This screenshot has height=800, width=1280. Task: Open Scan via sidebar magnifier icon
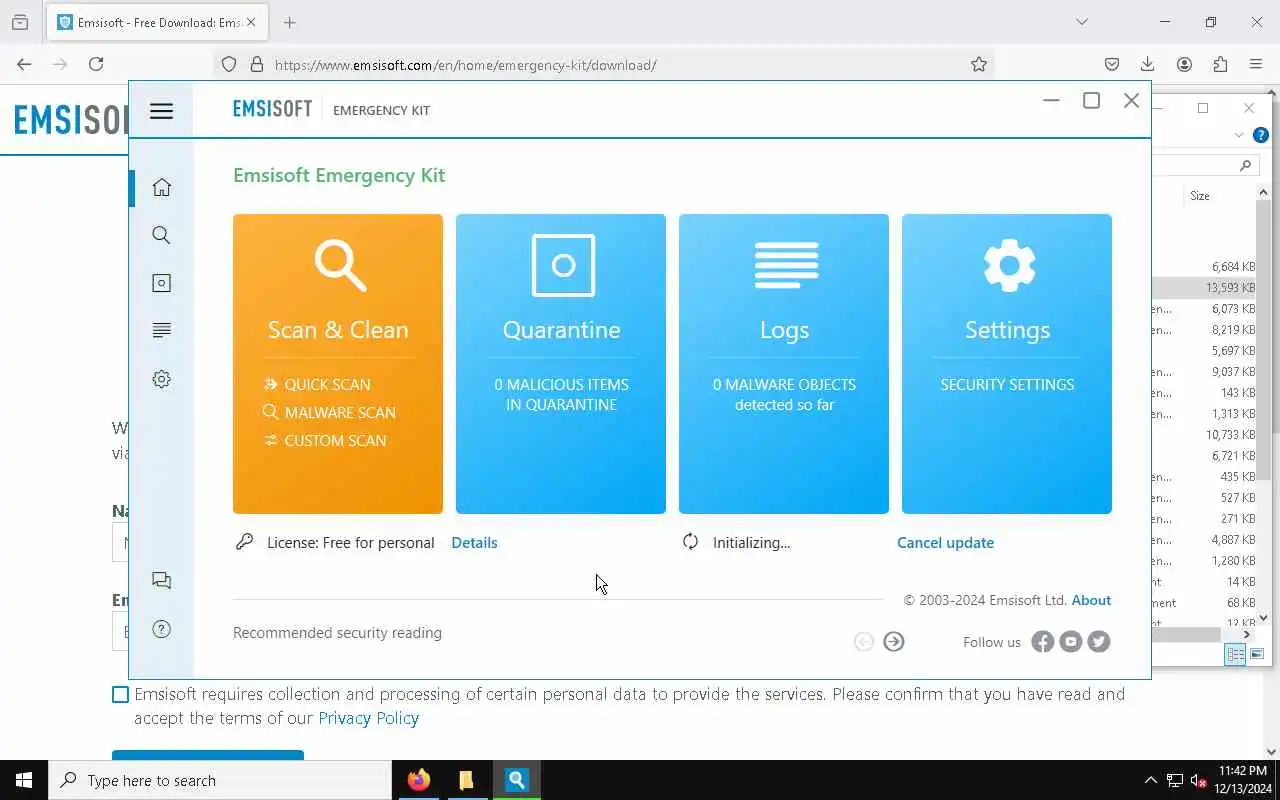161,235
